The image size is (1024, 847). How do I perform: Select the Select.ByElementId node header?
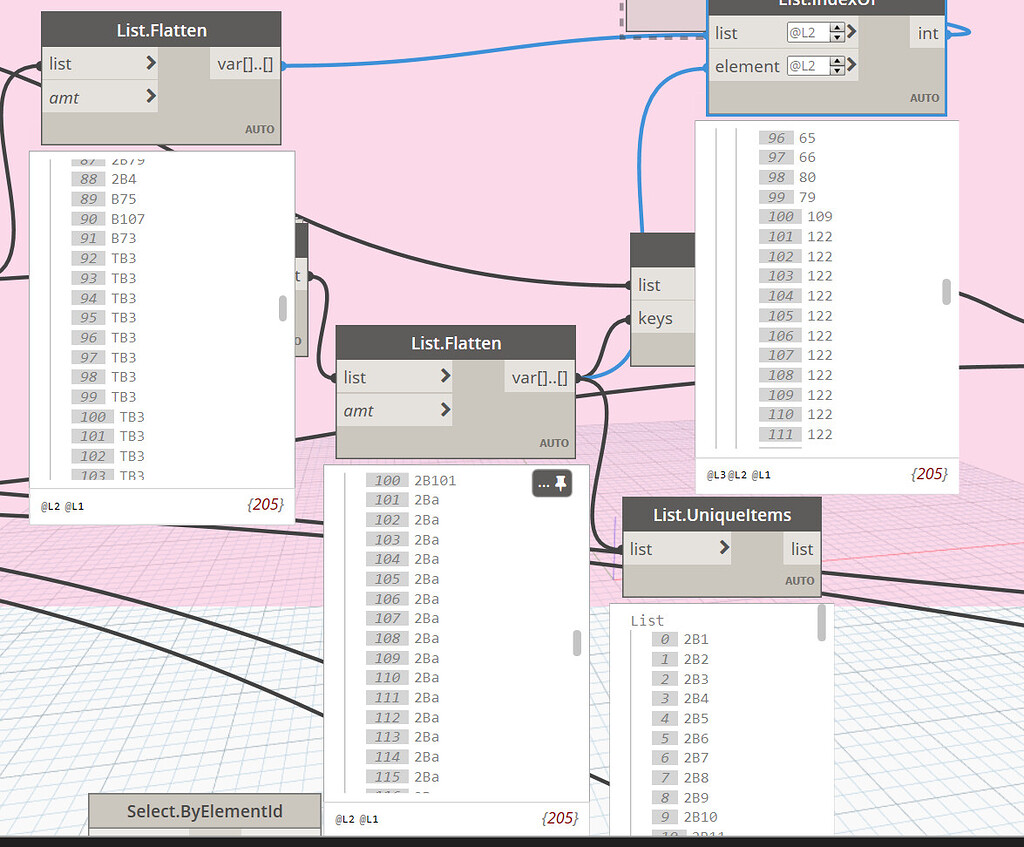click(x=204, y=813)
